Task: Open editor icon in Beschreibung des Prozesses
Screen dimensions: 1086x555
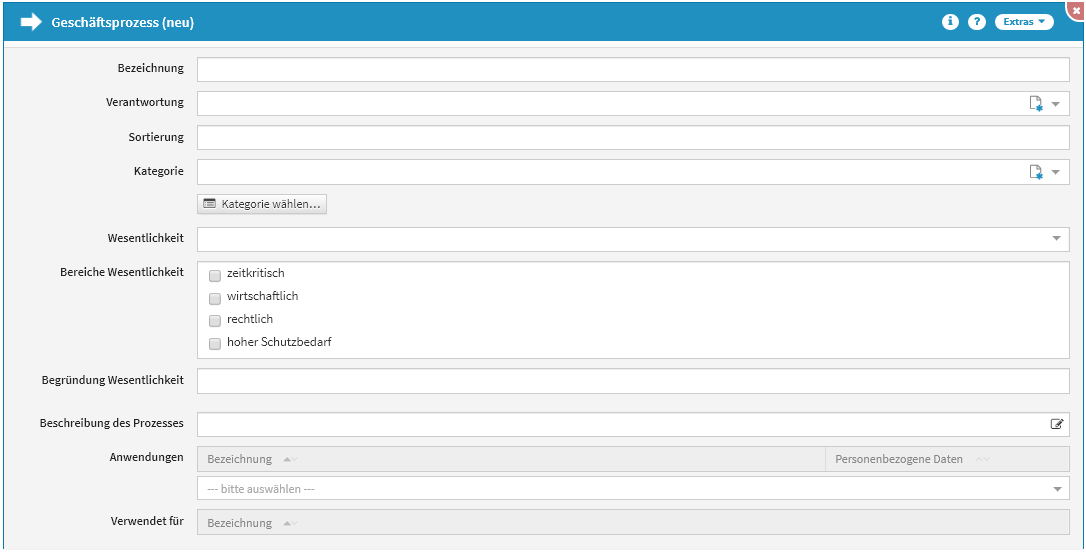Action: [1057, 424]
